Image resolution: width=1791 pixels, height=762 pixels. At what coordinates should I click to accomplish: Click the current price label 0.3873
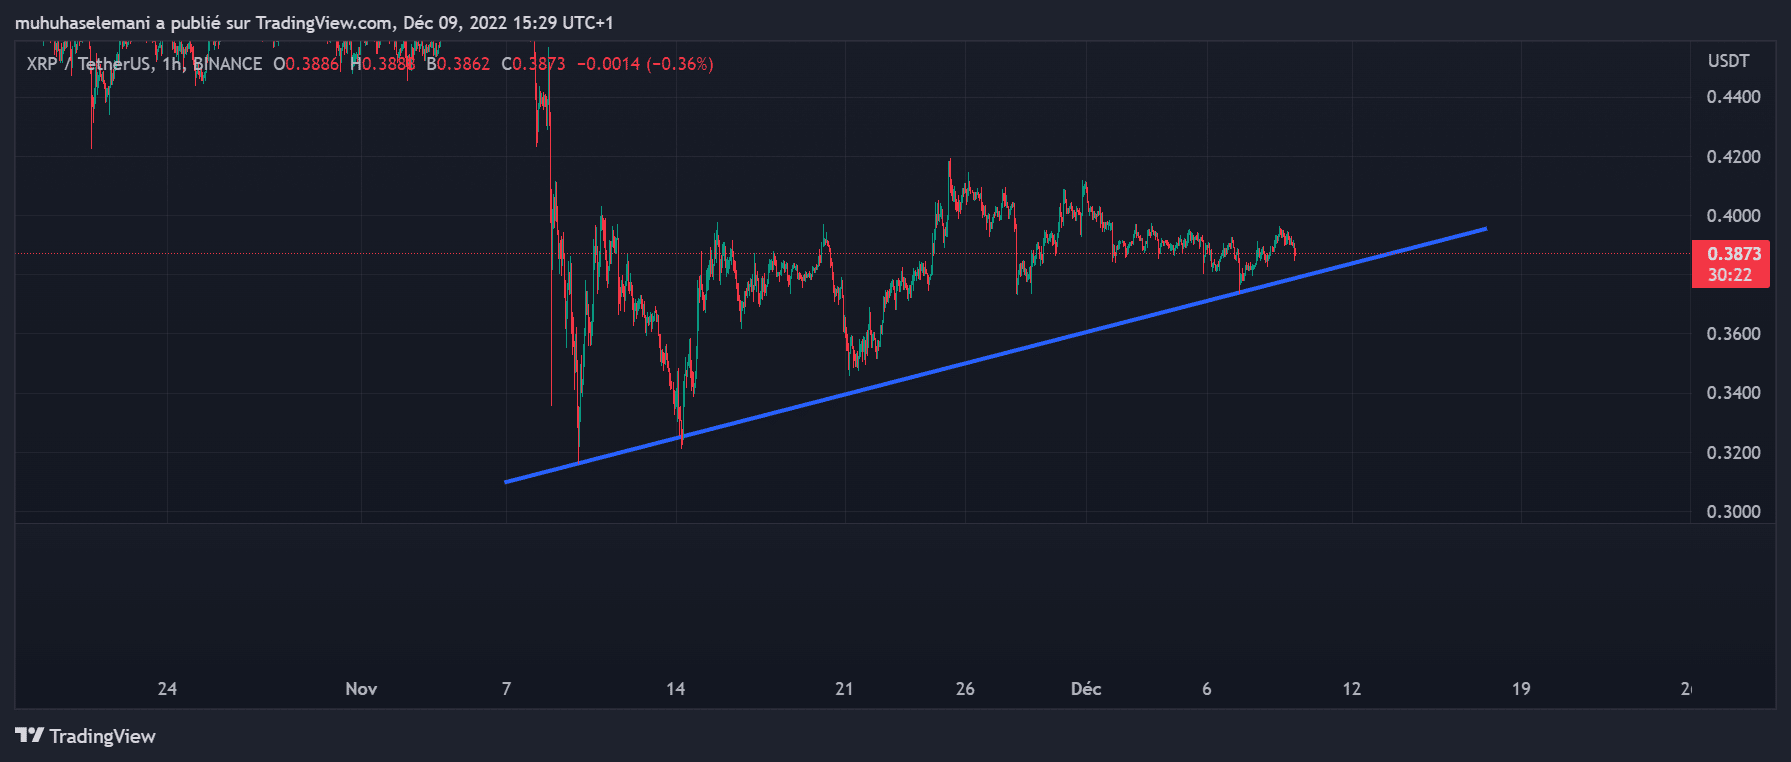click(x=1734, y=254)
